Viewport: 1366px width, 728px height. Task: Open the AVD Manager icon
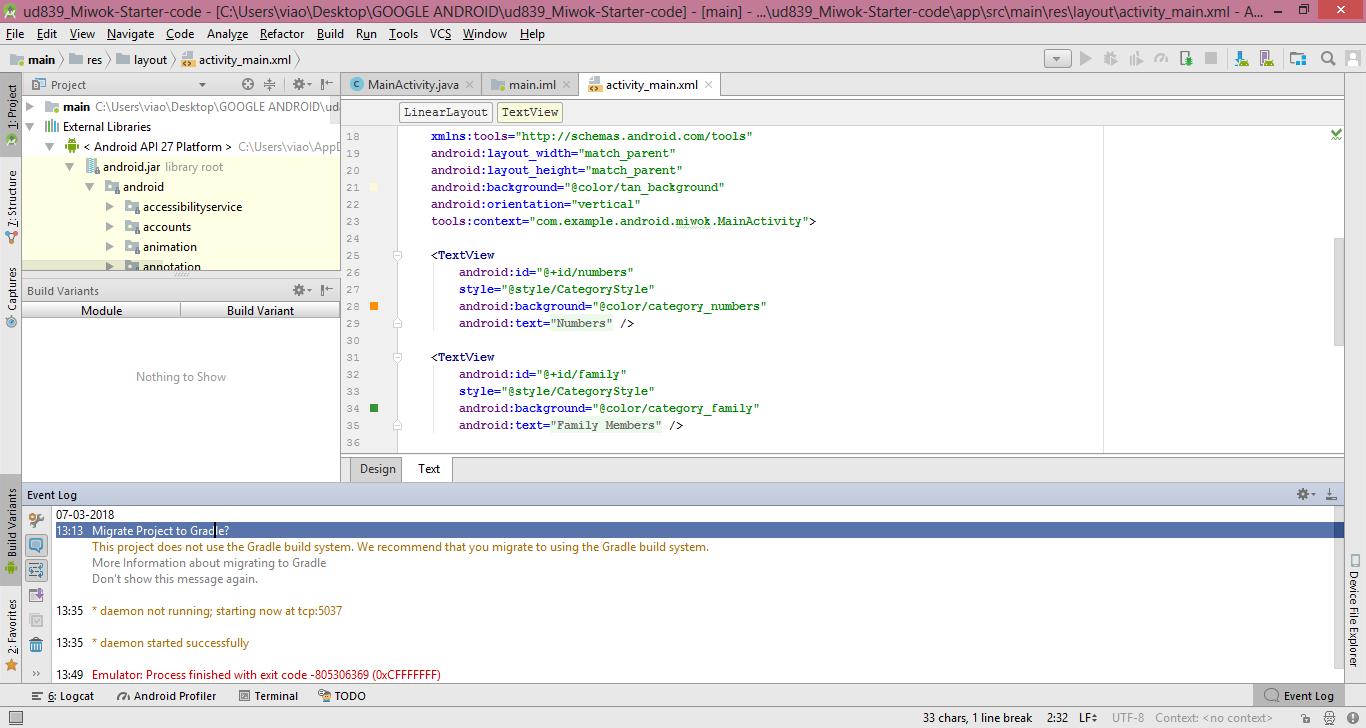[1267, 58]
